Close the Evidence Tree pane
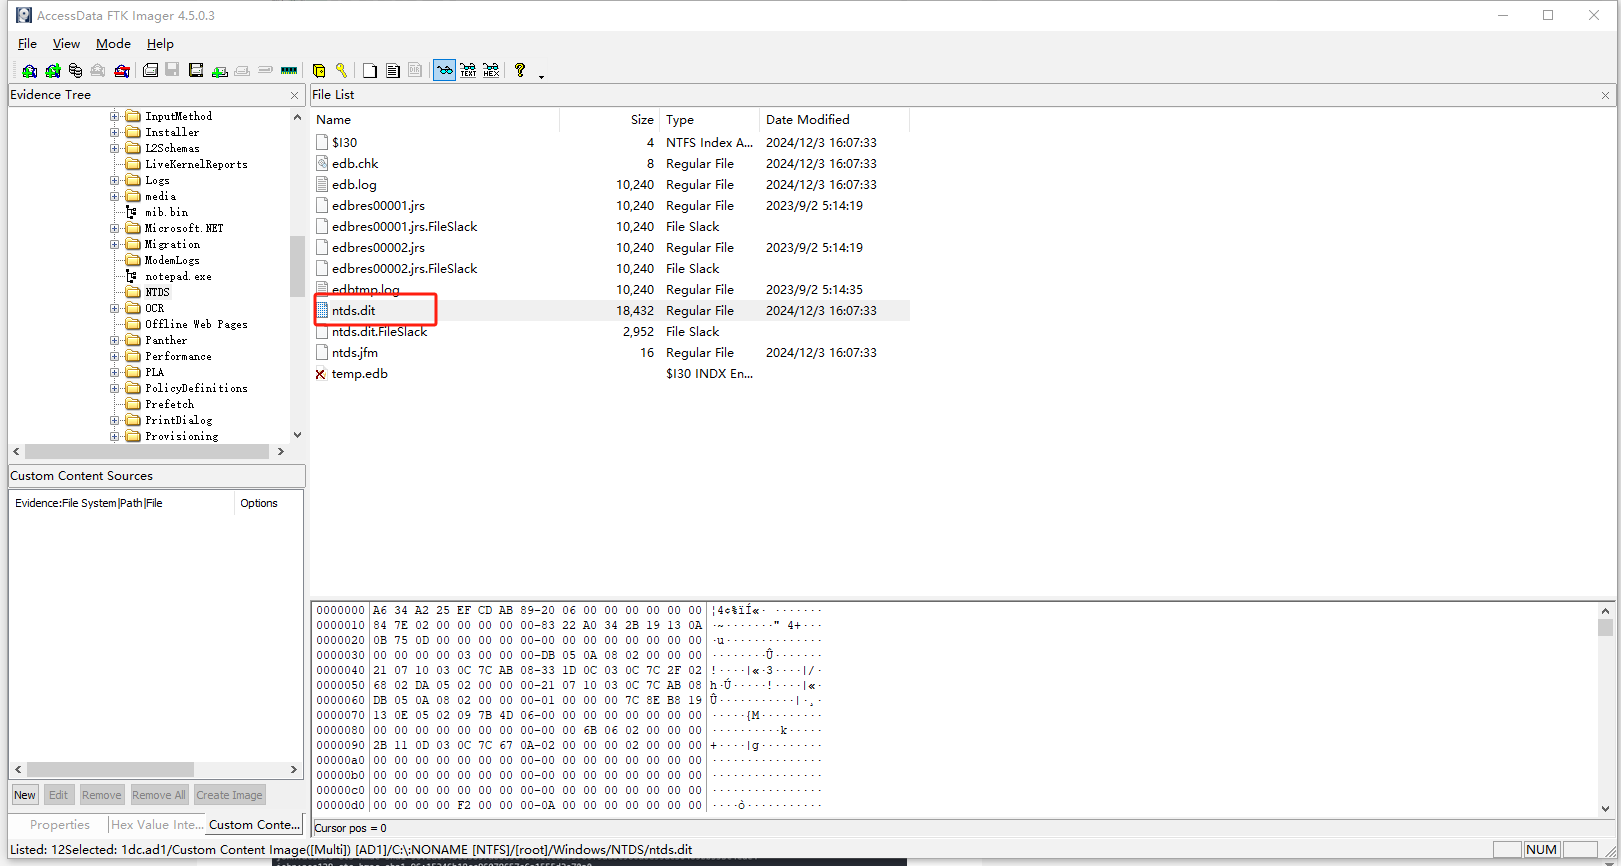The image size is (1621, 866). click(x=294, y=95)
